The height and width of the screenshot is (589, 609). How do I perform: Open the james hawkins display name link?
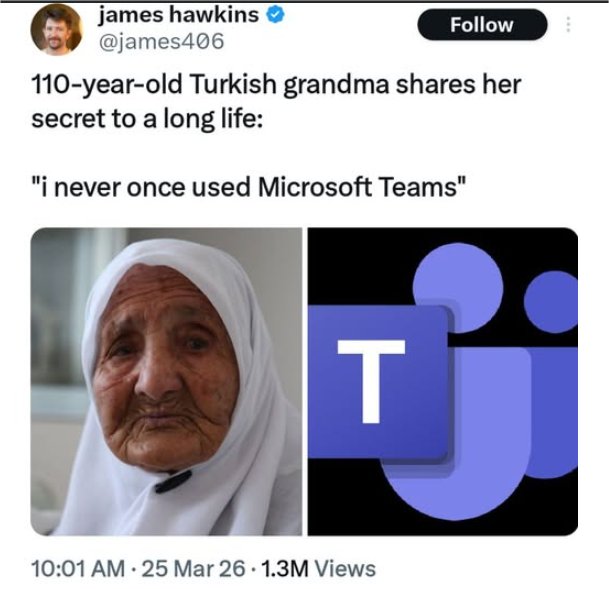tap(179, 15)
